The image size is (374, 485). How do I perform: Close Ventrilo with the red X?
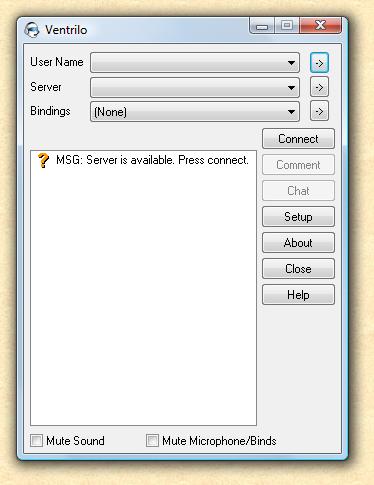(x=320, y=26)
